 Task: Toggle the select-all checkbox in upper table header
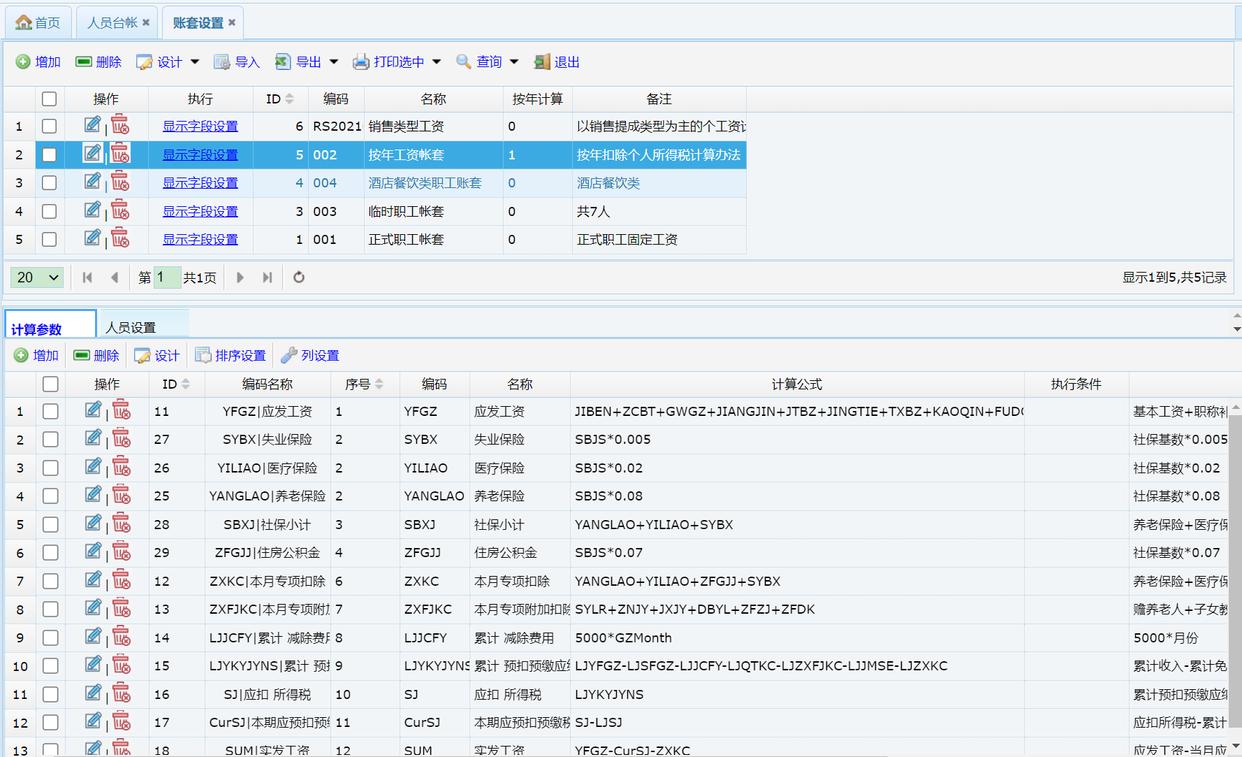coord(49,99)
